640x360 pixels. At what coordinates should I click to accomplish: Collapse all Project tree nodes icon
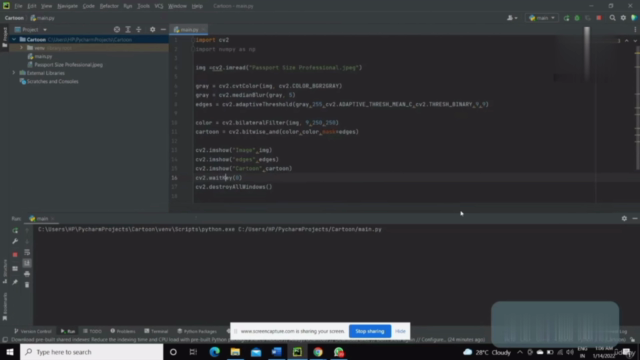coord(139,29)
